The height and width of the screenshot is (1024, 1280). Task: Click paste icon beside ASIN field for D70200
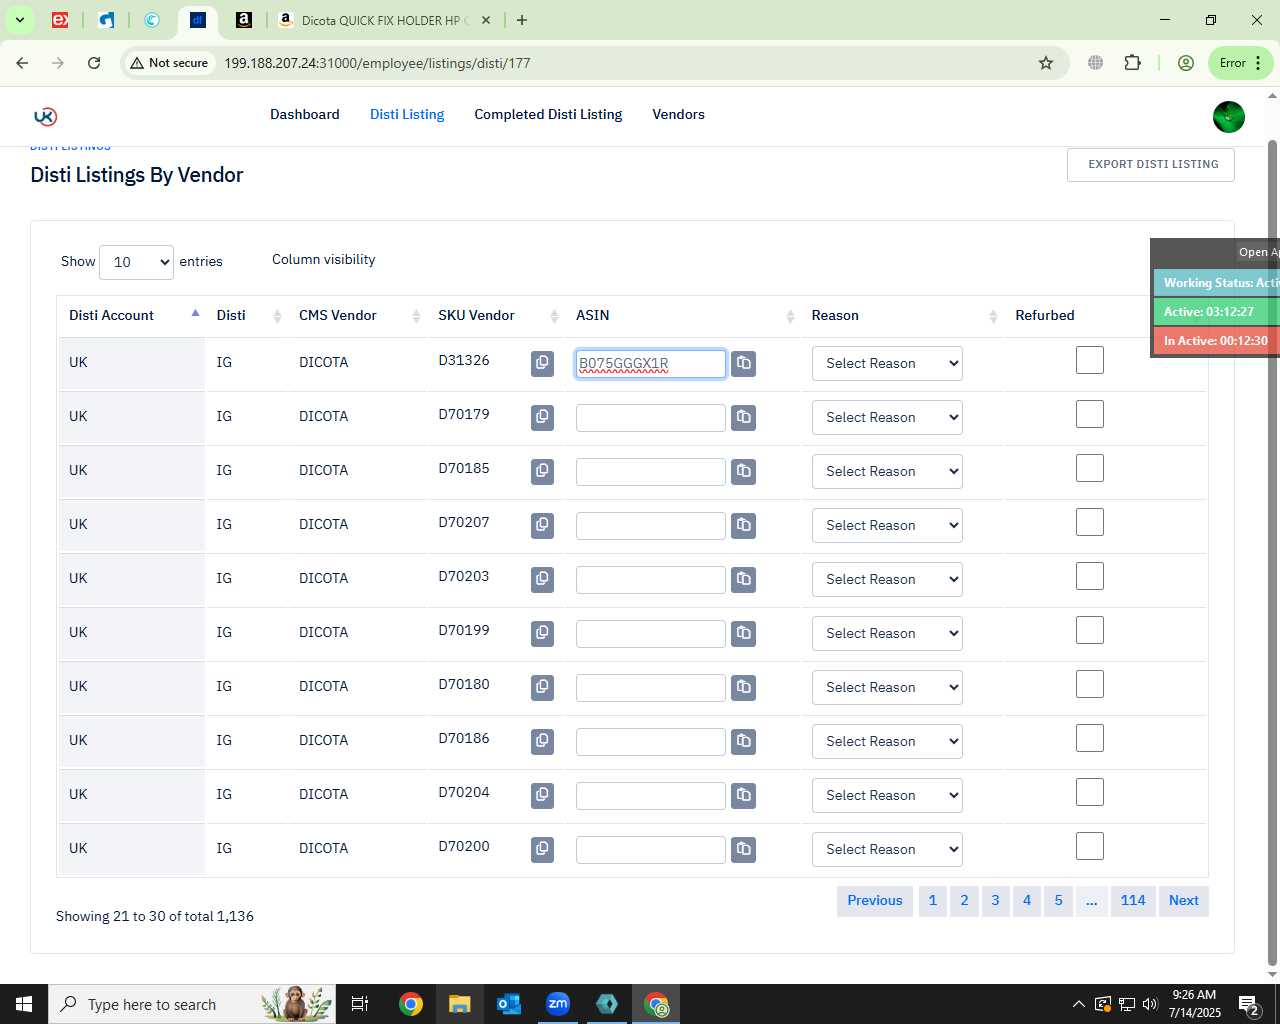743,849
